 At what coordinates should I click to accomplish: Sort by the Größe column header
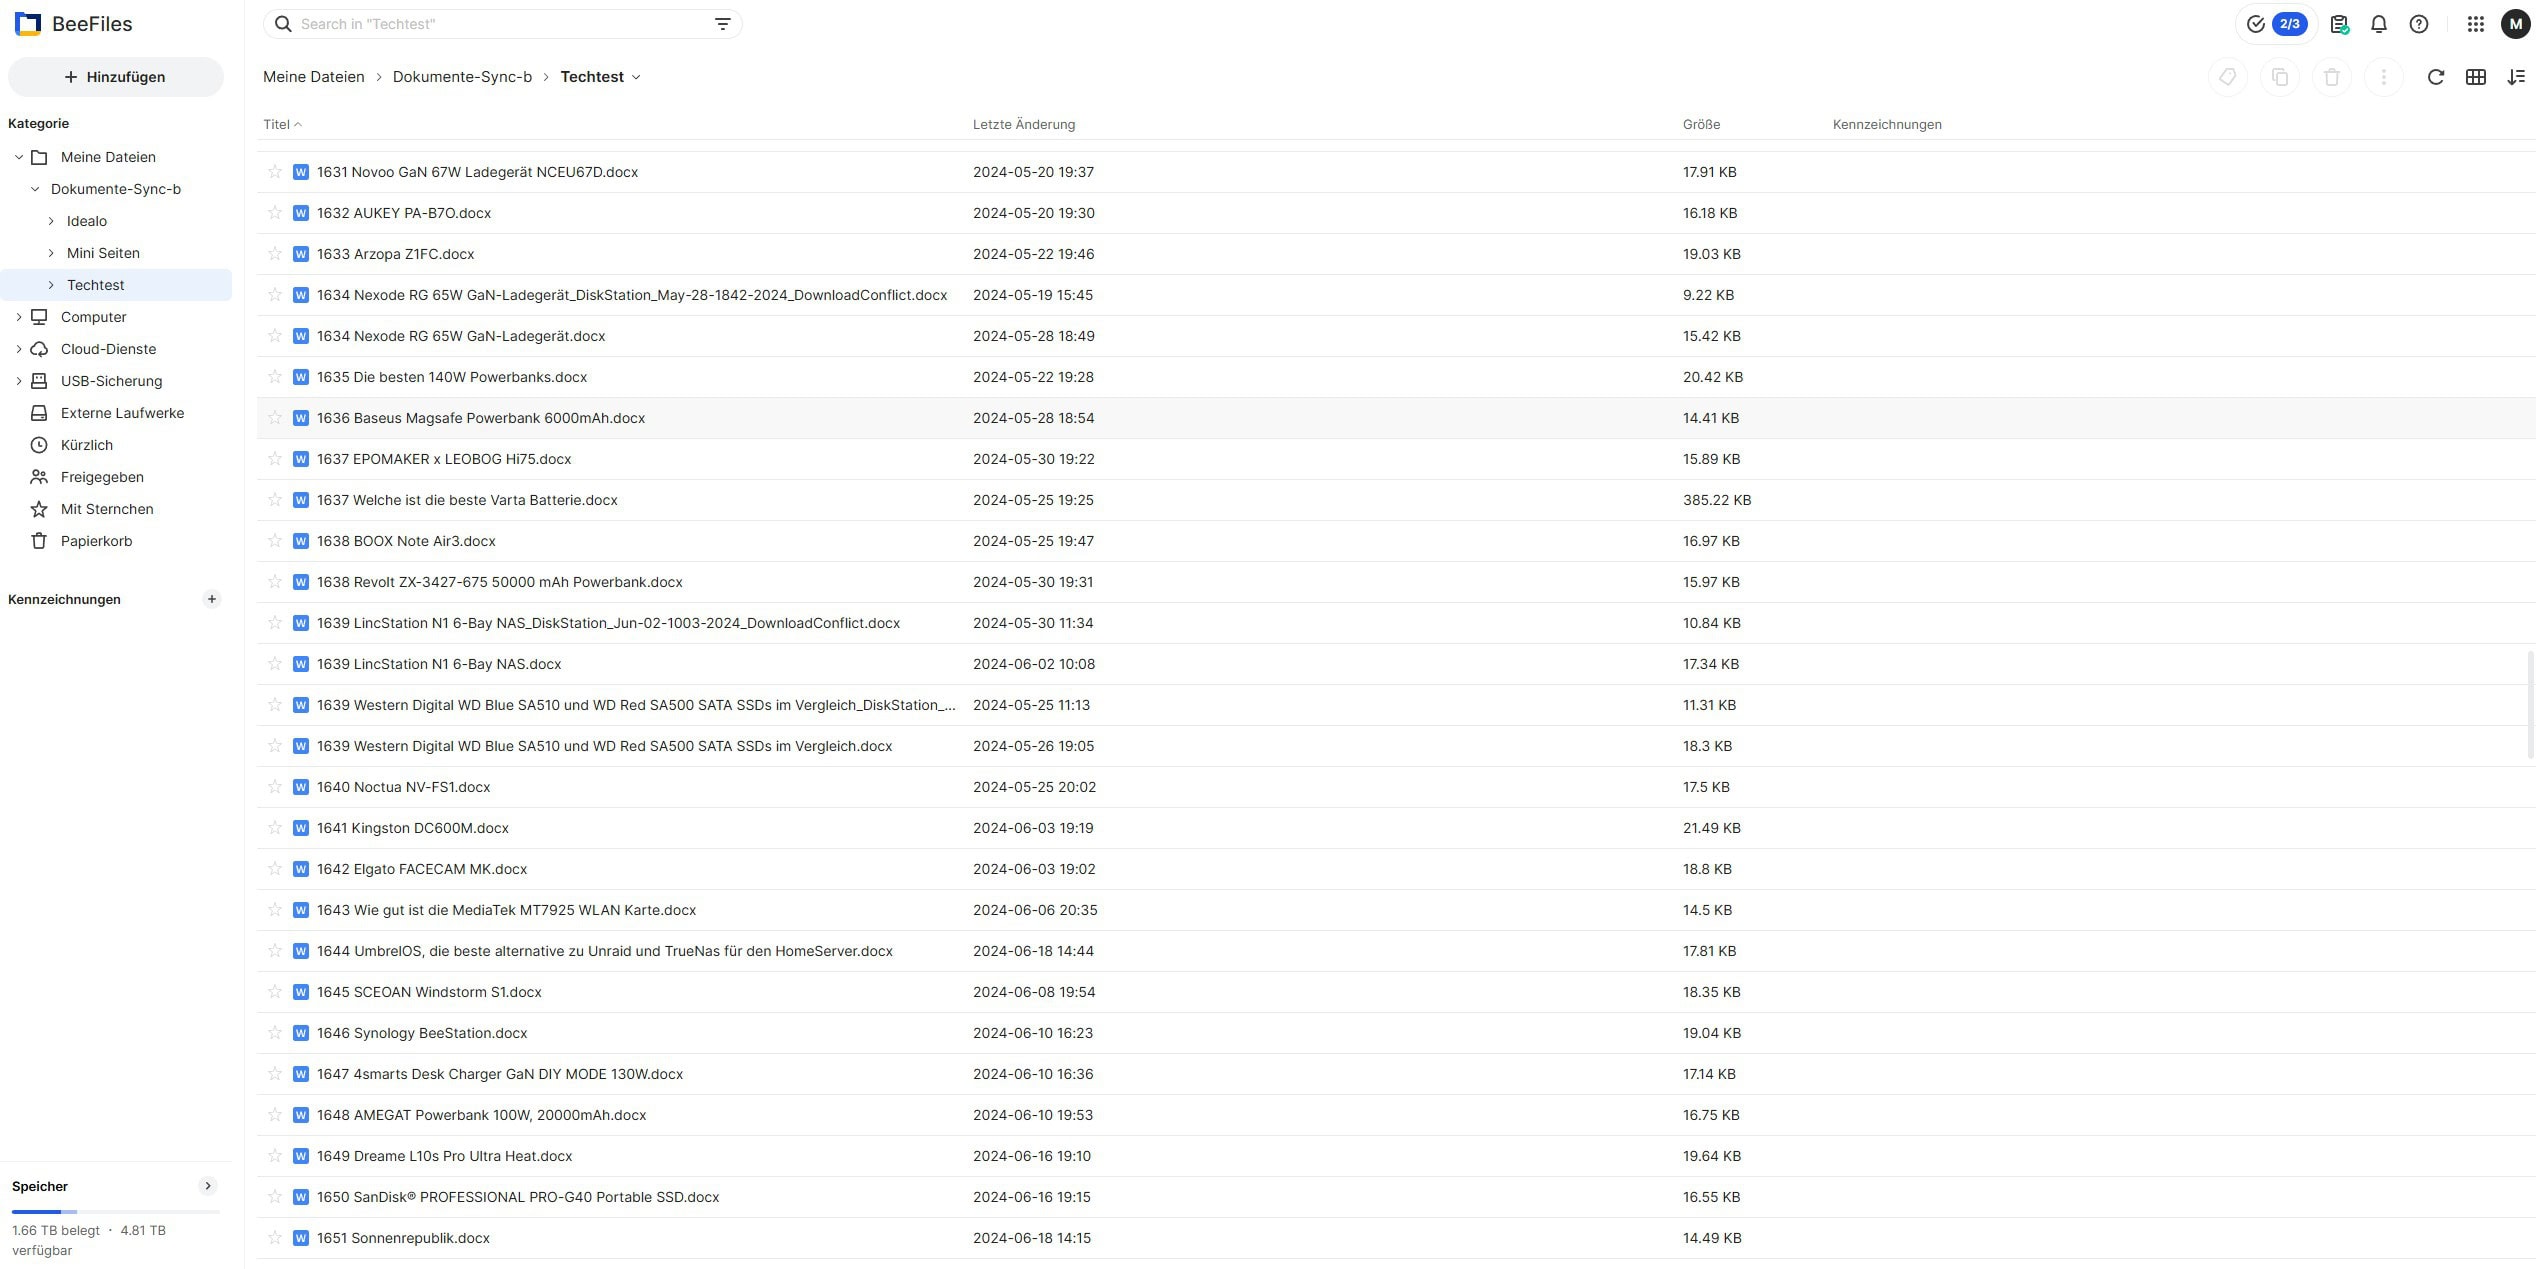point(1701,125)
